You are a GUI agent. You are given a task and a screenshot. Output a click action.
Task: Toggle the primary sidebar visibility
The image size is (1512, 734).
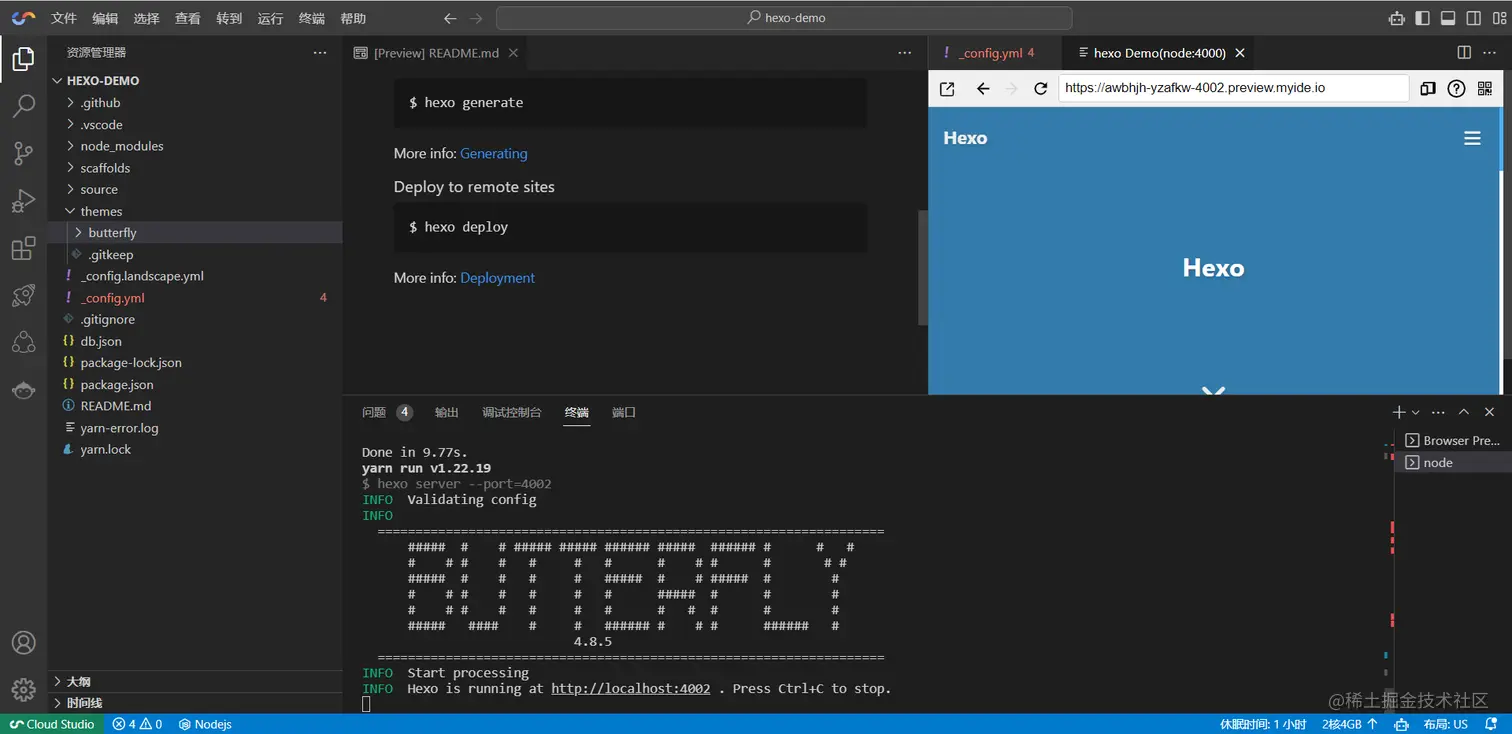pos(1422,18)
